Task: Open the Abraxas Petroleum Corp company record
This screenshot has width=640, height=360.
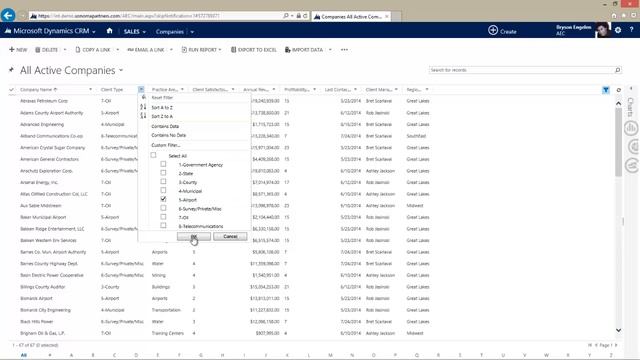Action: point(44,101)
